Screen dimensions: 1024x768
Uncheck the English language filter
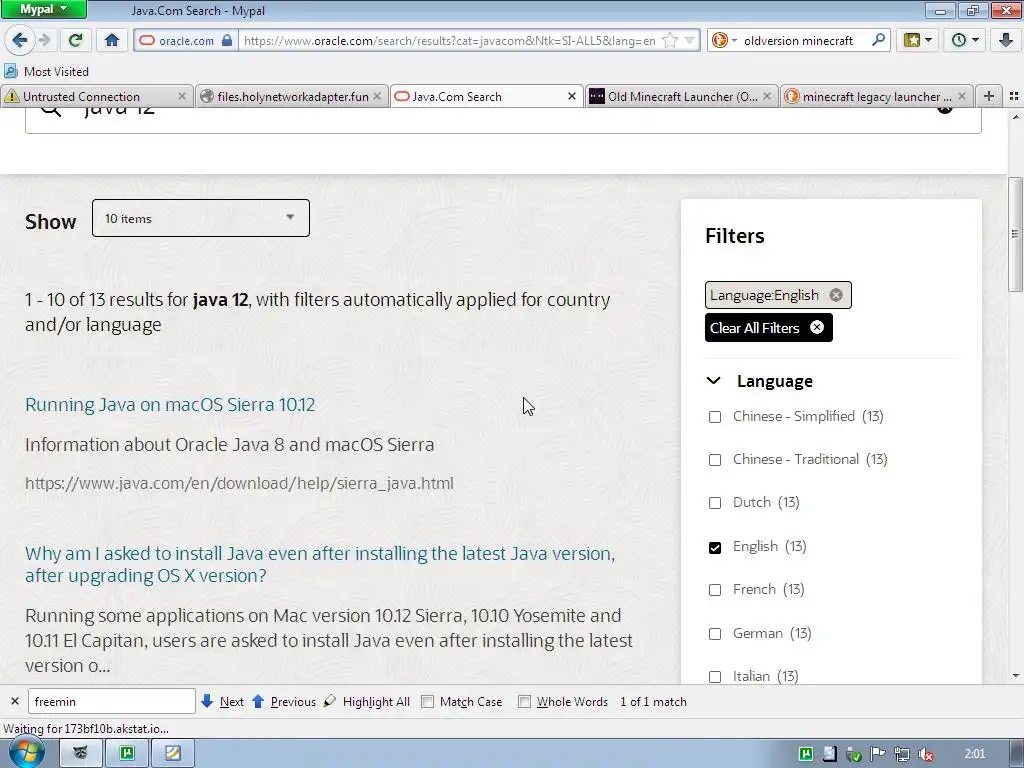click(715, 547)
